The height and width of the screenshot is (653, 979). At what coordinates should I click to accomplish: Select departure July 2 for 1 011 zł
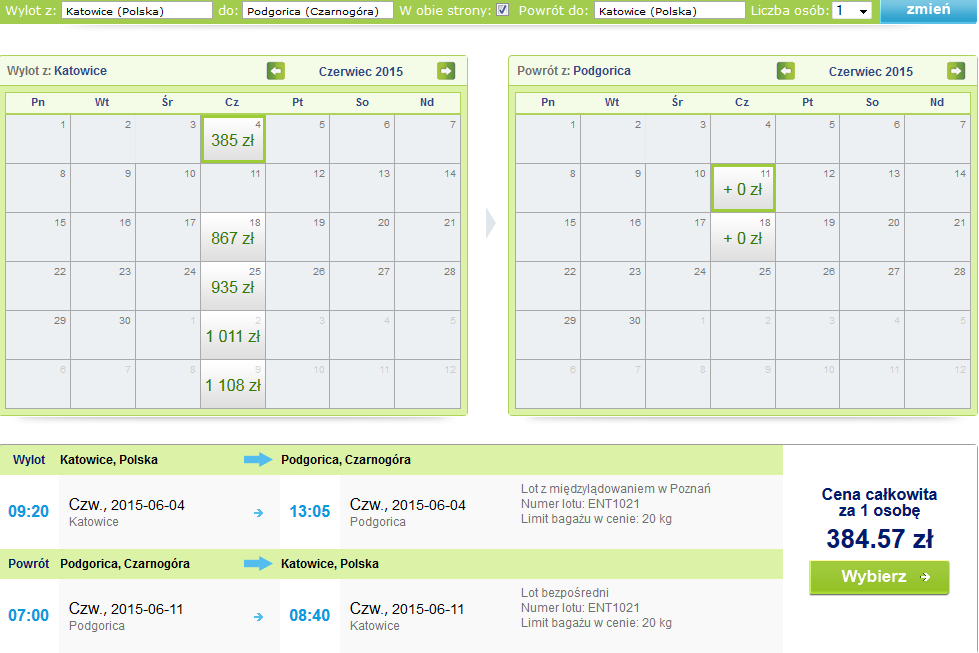(x=233, y=335)
